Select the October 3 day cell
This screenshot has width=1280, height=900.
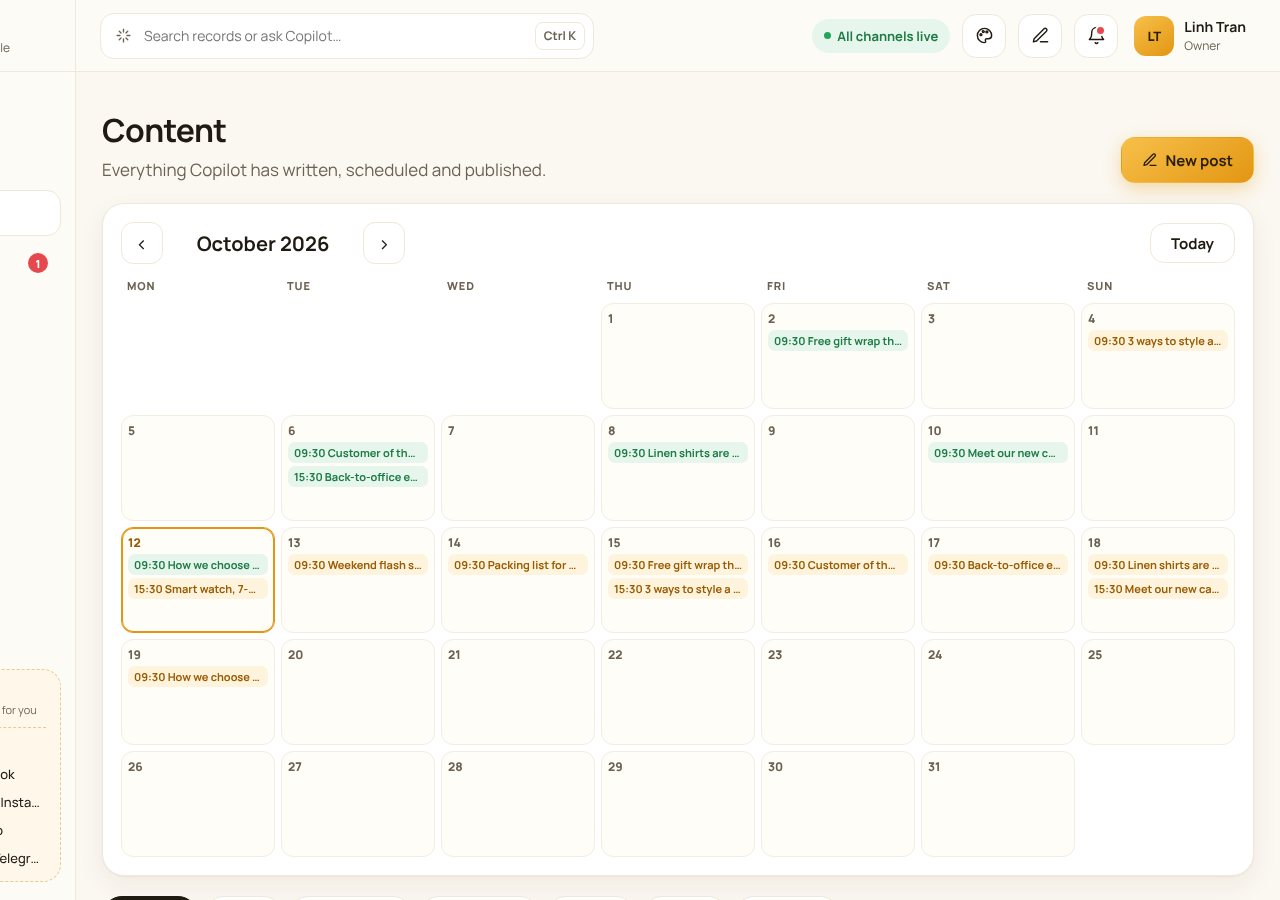(x=998, y=356)
